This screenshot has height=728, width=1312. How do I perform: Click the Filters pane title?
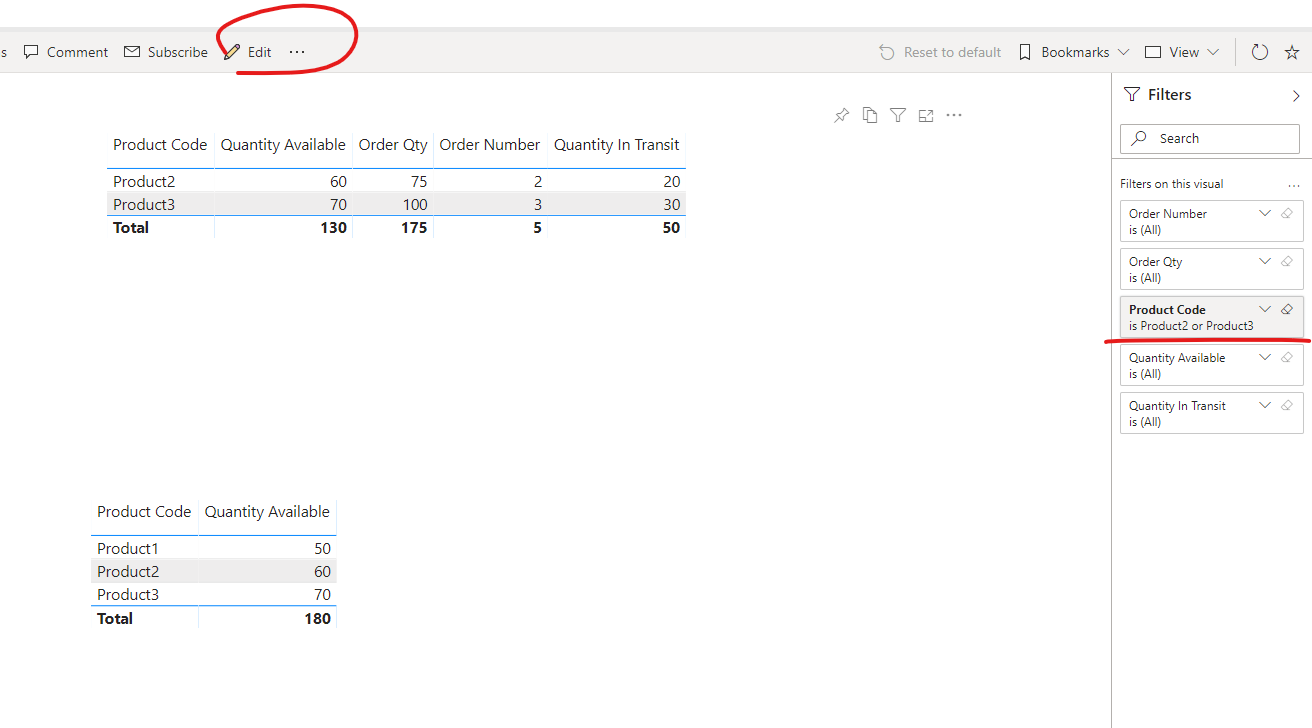pyautogui.click(x=1169, y=95)
